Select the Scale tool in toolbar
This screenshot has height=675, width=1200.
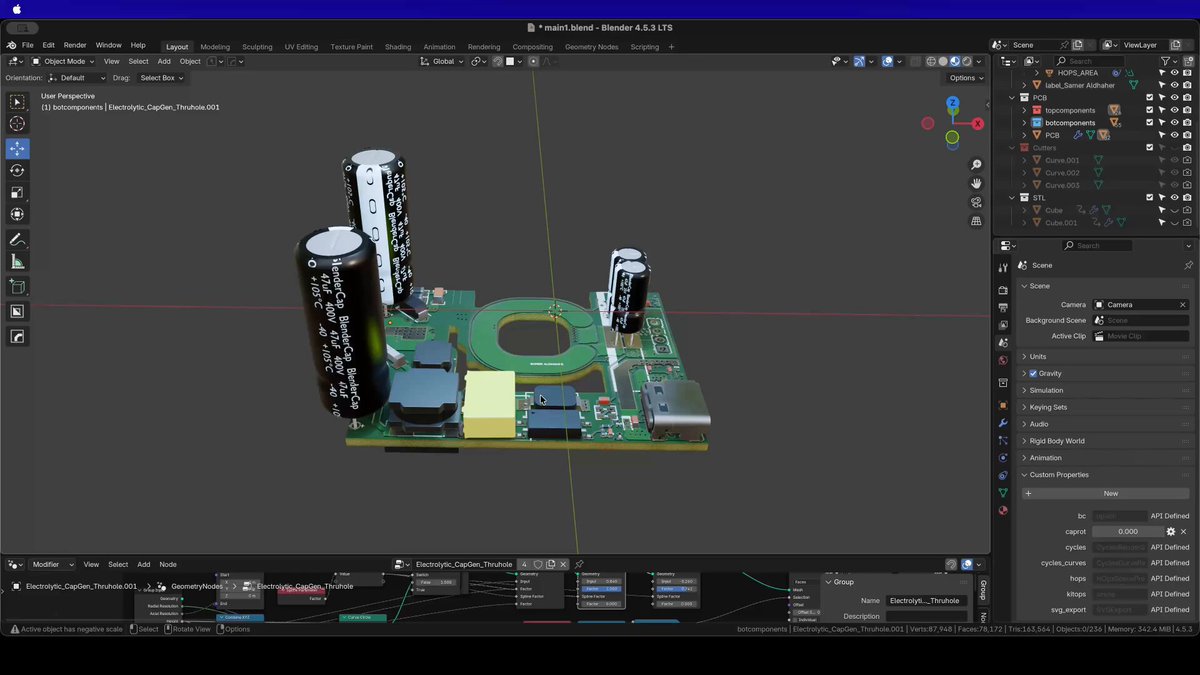pos(17,192)
